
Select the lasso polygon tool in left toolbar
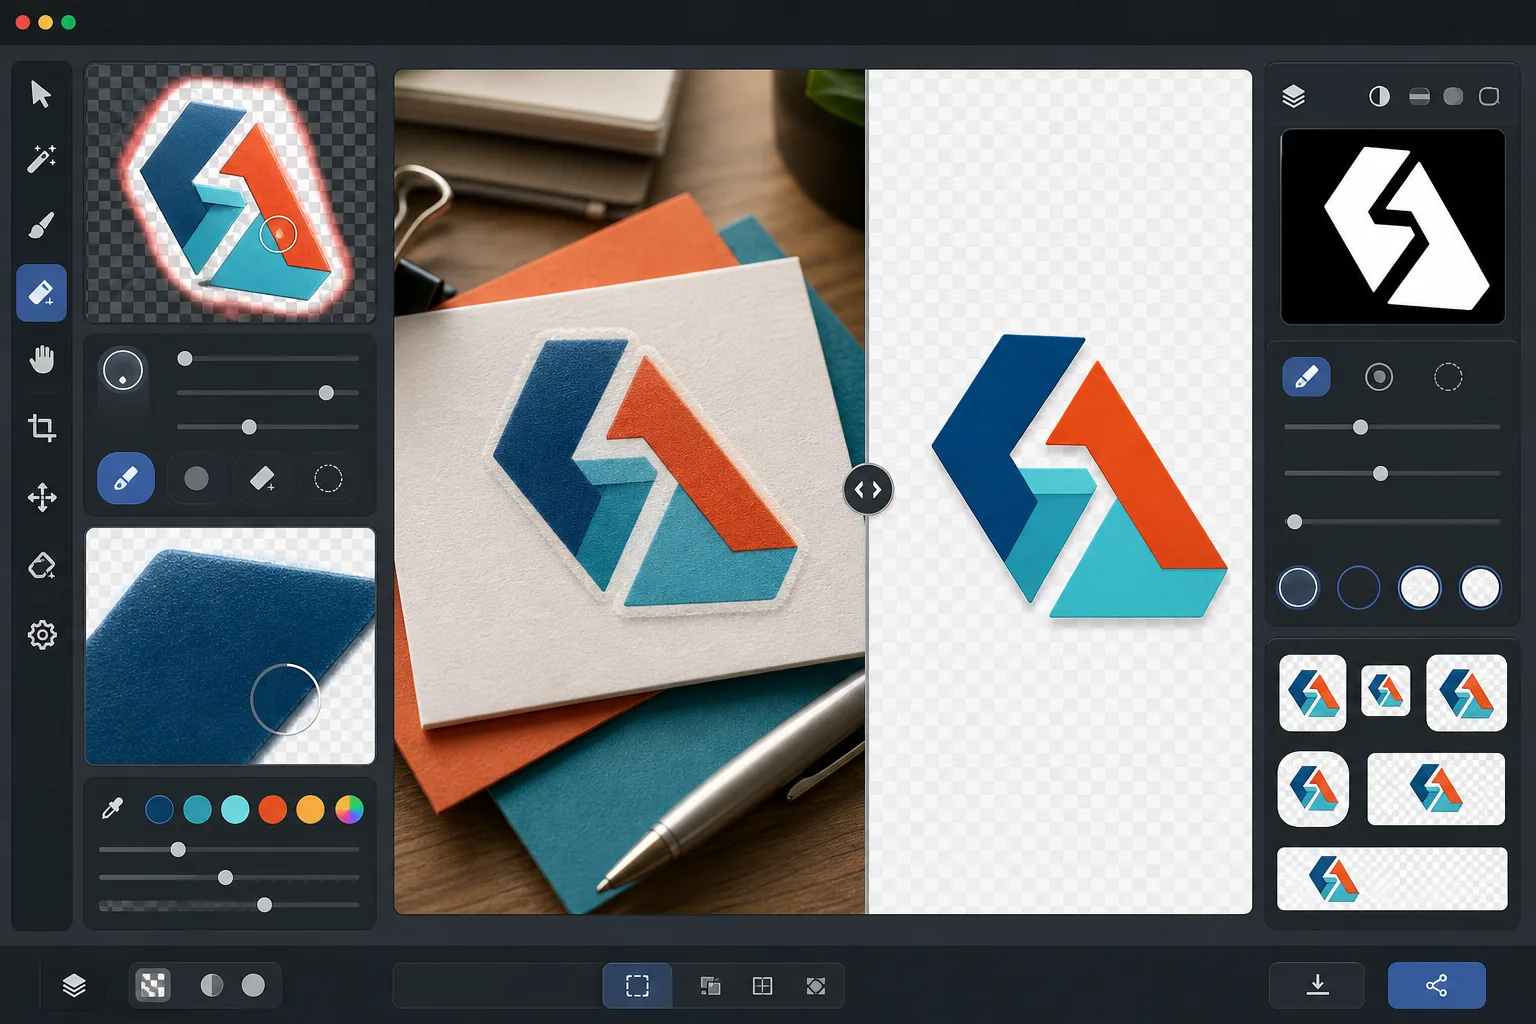(x=41, y=566)
